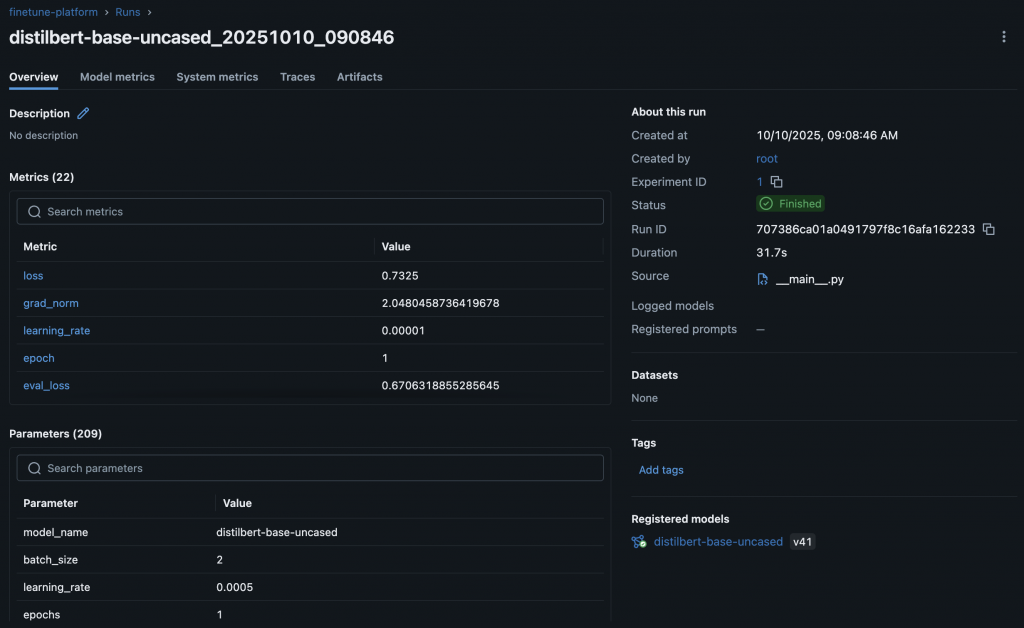Click the __main__.py source name
Viewport: 1024px width, 628px height.
(x=810, y=279)
